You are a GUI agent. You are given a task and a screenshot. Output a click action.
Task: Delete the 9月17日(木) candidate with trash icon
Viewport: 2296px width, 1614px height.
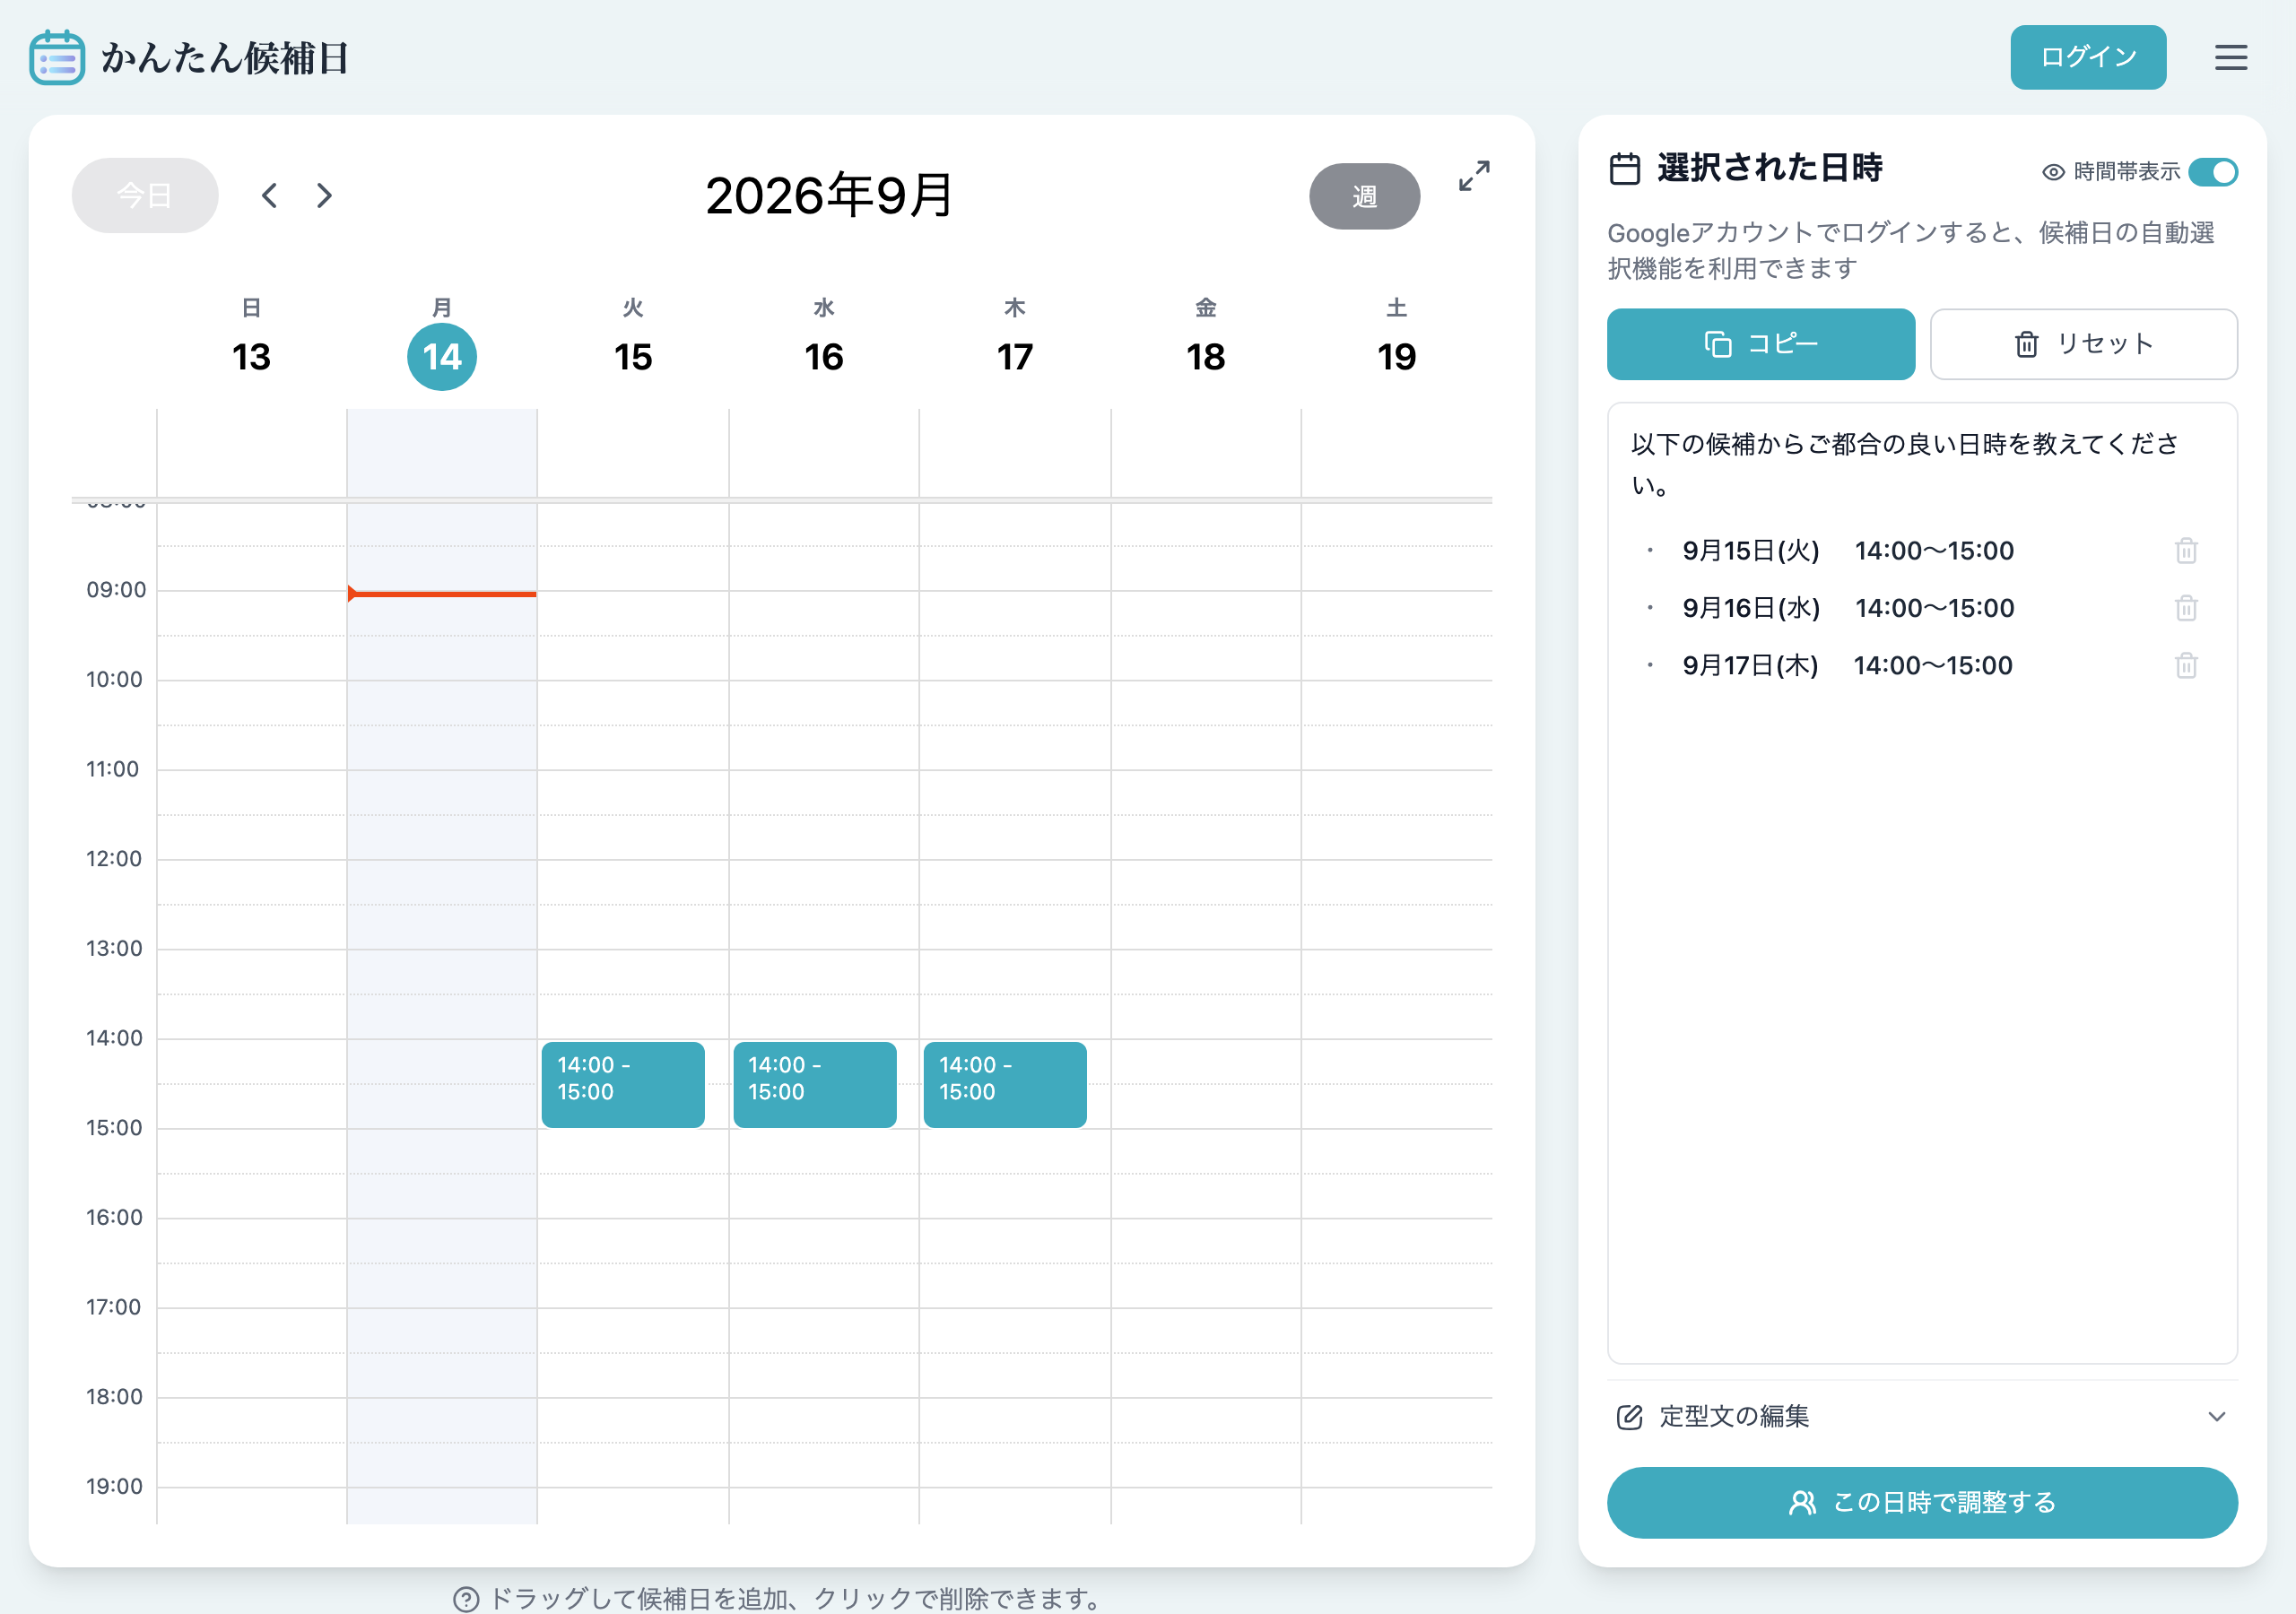point(2186,666)
